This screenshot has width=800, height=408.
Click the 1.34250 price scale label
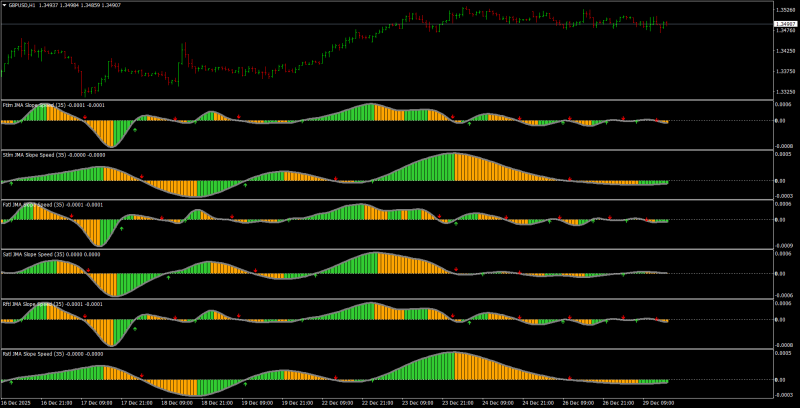tap(784, 51)
